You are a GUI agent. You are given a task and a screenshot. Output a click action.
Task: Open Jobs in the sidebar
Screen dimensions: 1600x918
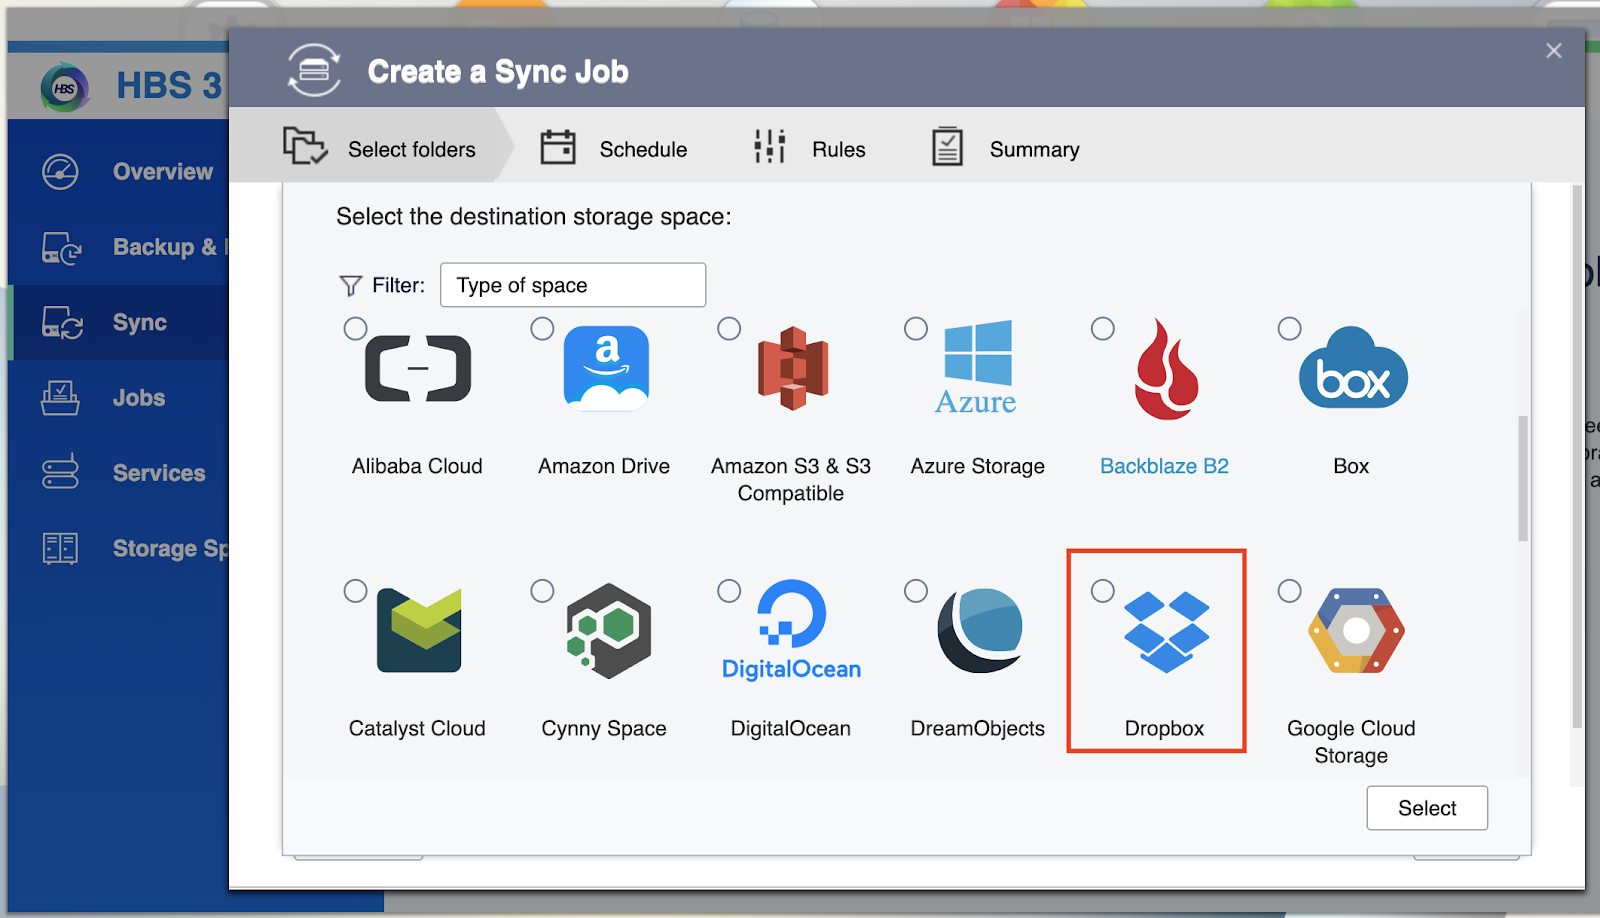click(x=138, y=398)
